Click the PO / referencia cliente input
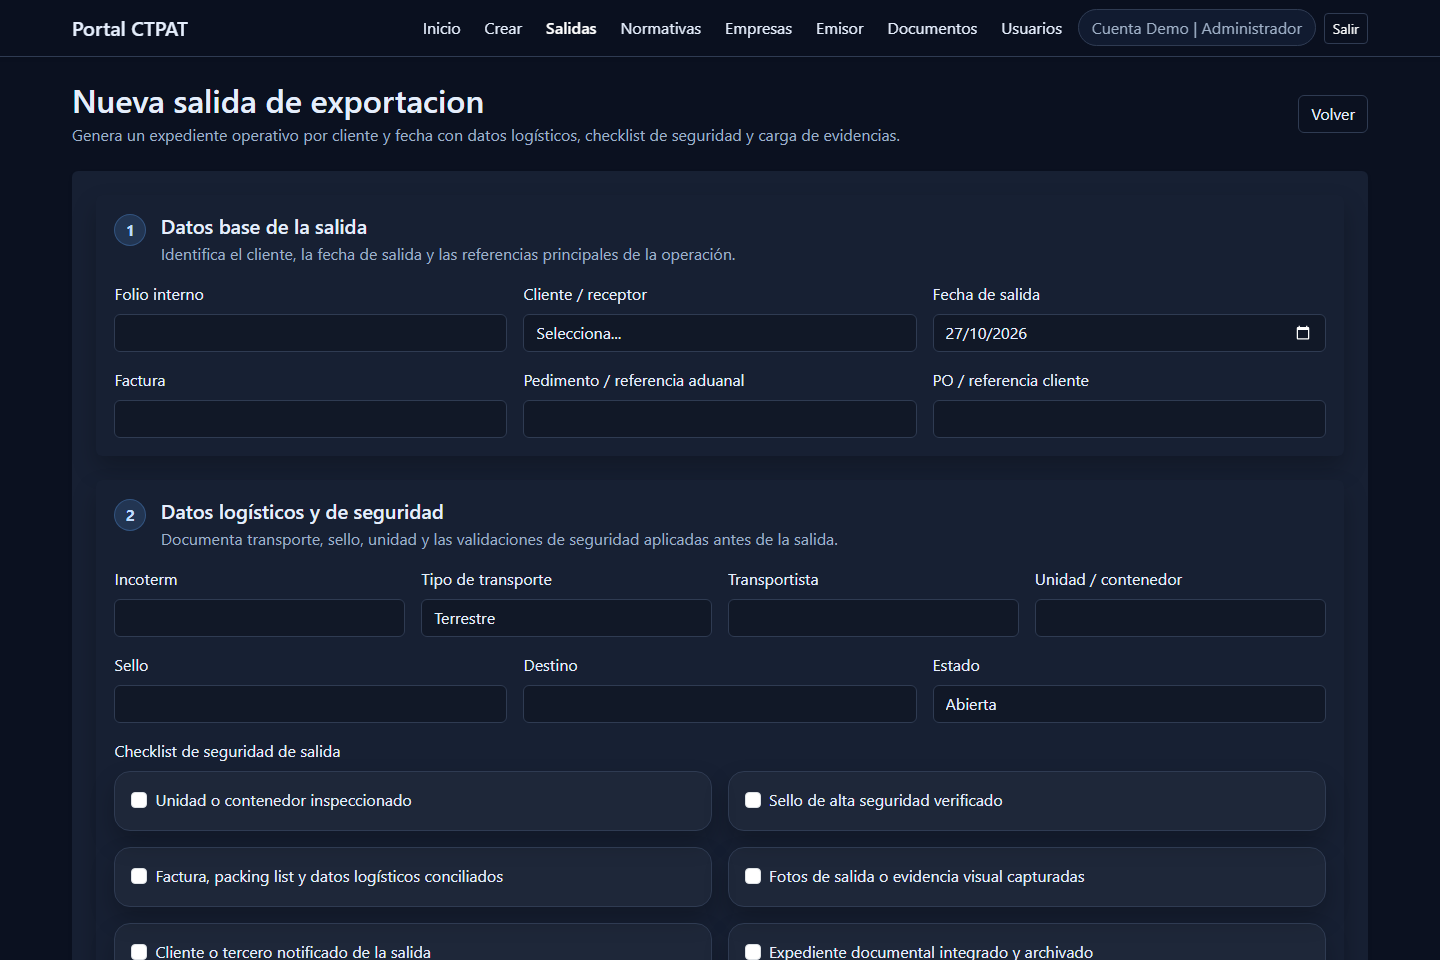Image resolution: width=1440 pixels, height=960 pixels. pyautogui.click(x=1129, y=419)
